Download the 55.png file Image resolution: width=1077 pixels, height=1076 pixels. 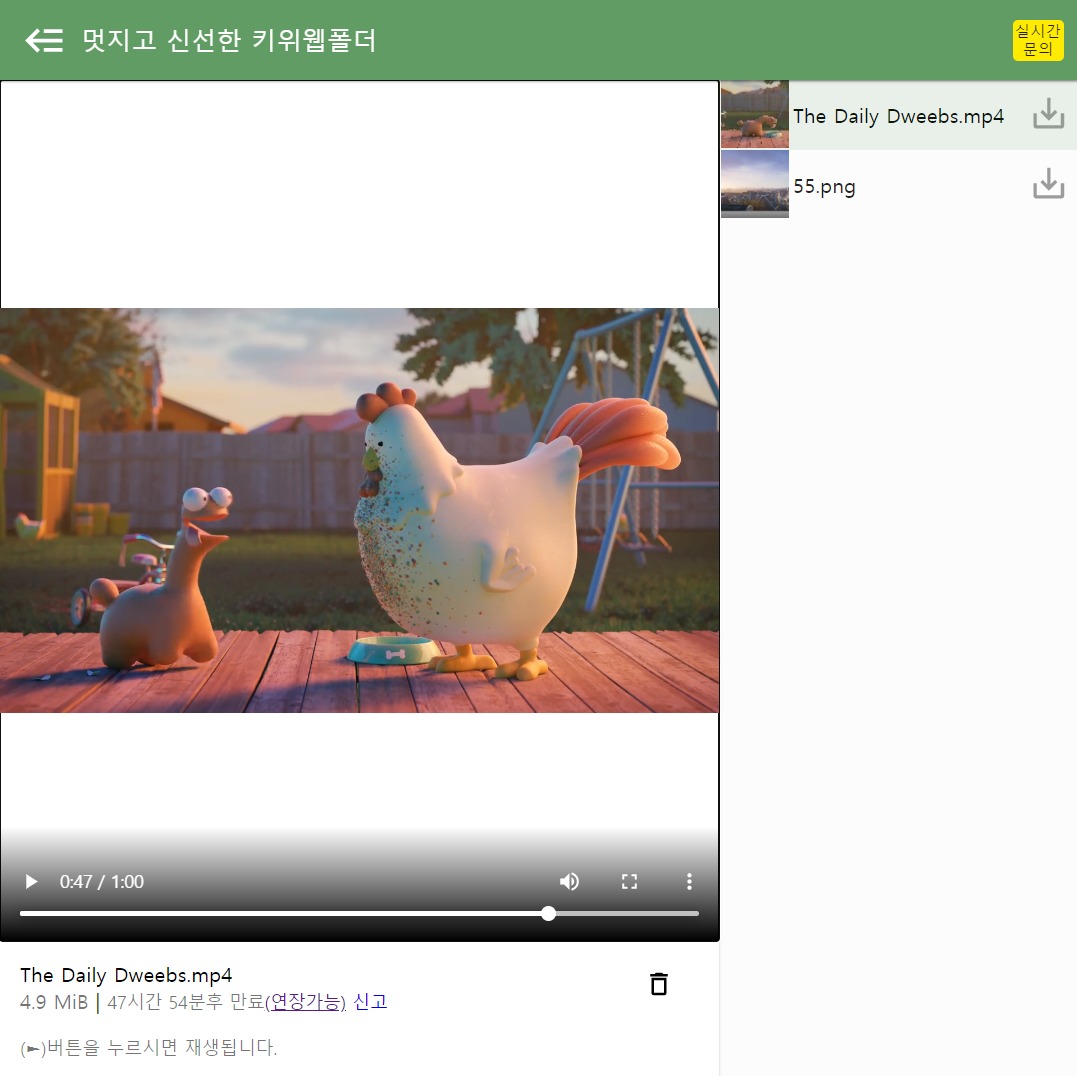tap(1048, 184)
